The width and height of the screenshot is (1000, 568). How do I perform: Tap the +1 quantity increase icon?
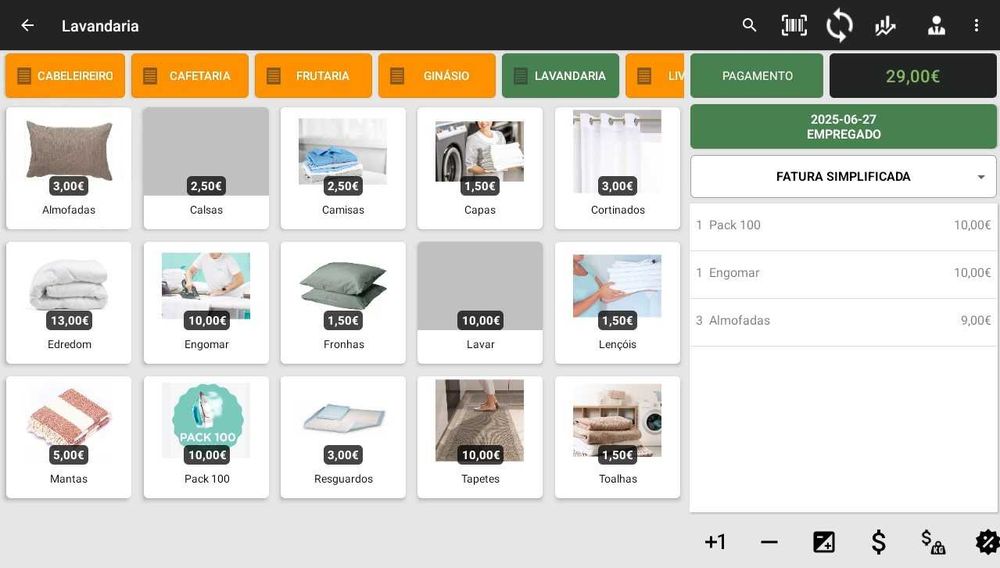(x=715, y=542)
